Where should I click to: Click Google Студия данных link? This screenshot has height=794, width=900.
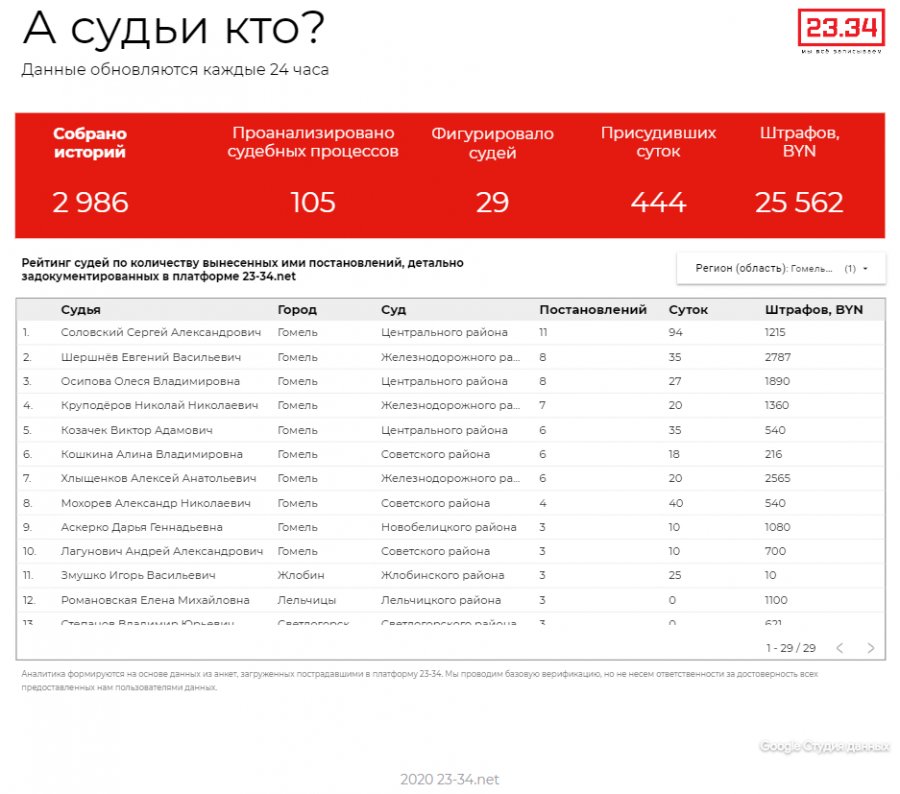pyautogui.click(x=823, y=747)
